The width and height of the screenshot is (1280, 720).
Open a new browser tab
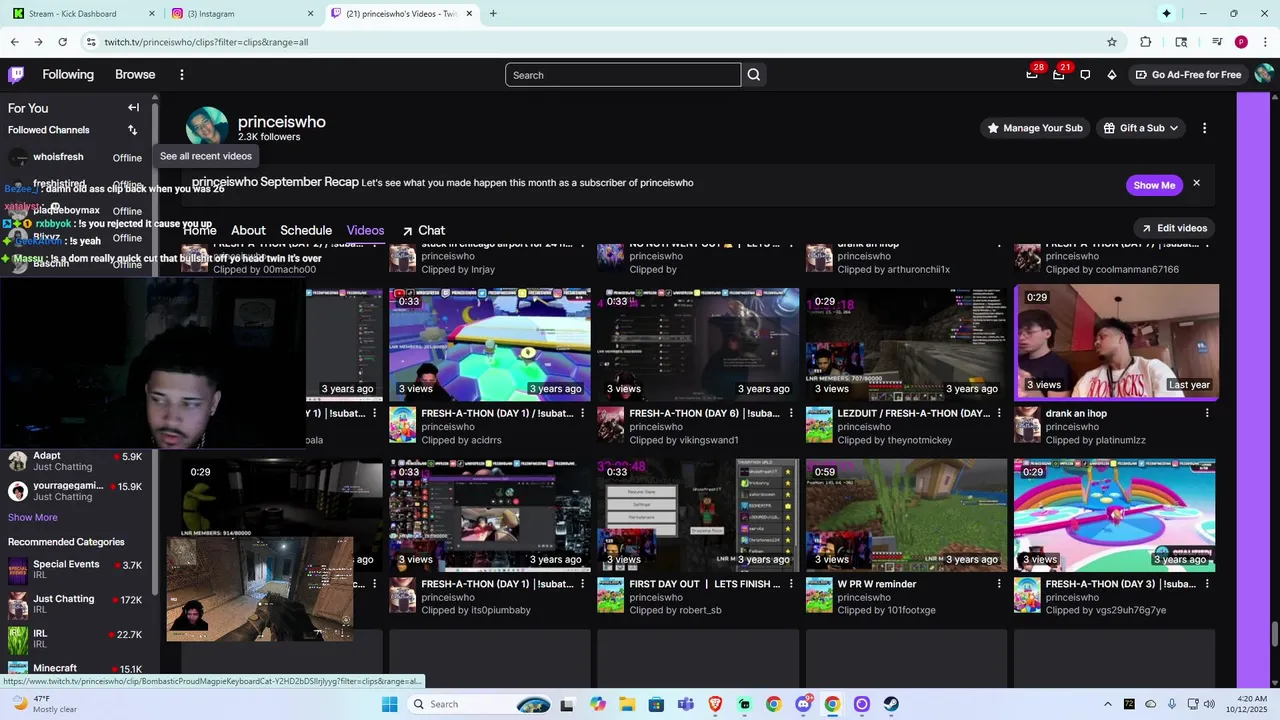493,13
